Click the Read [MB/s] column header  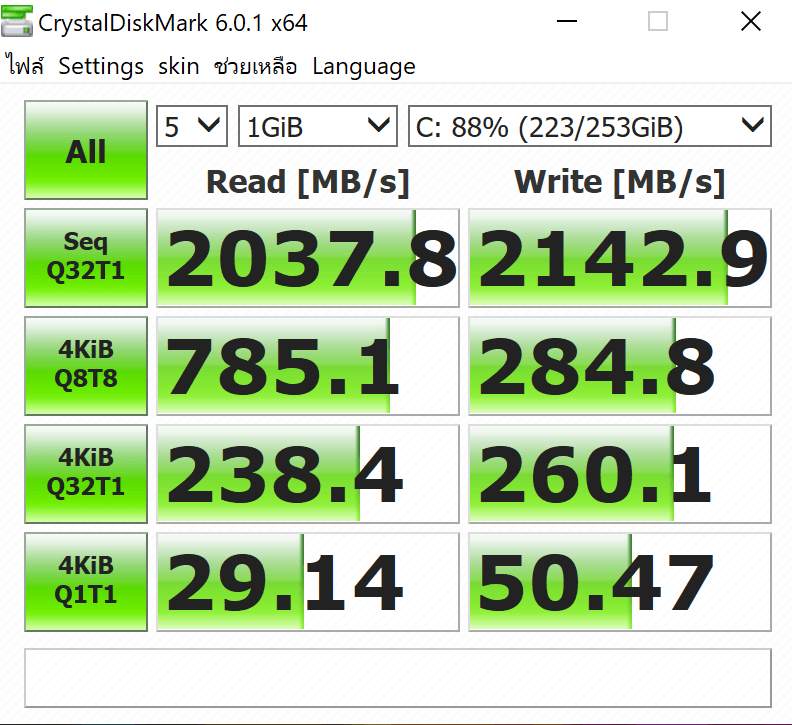click(308, 182)
